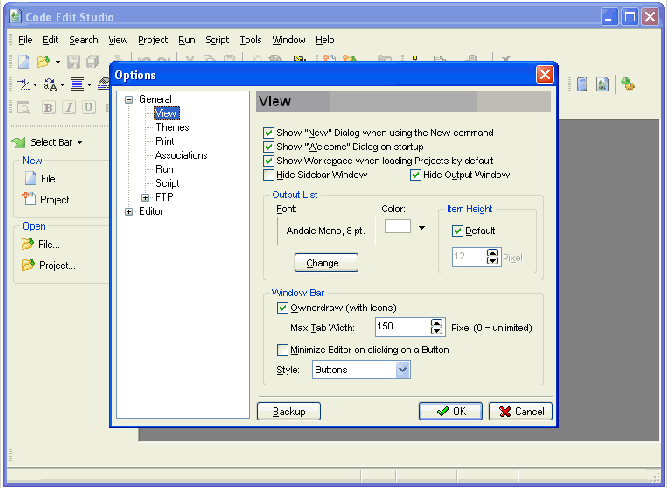
Task: Click the Select Bar green arrow icon
Action: pyautogui.click(x=18, y=143)
